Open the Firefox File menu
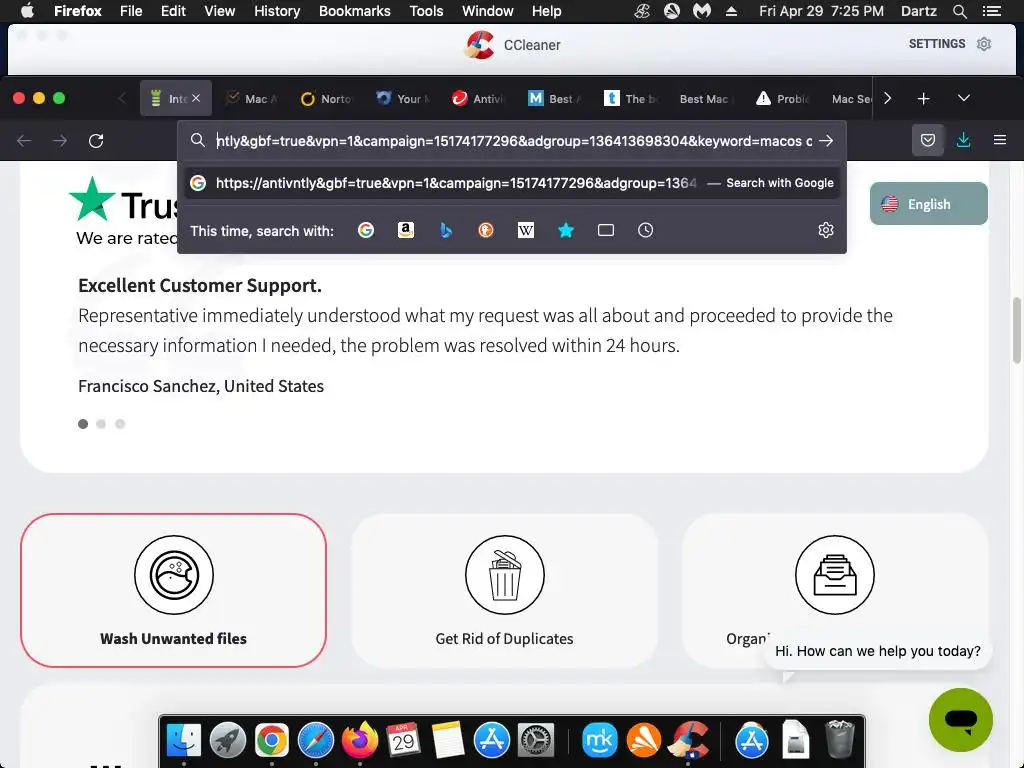This screenshot has height=768, width=1024. click(131, 11)
